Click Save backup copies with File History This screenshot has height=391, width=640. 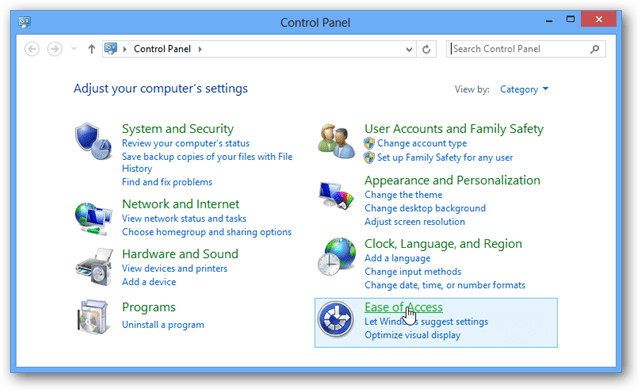click(207, 162)
